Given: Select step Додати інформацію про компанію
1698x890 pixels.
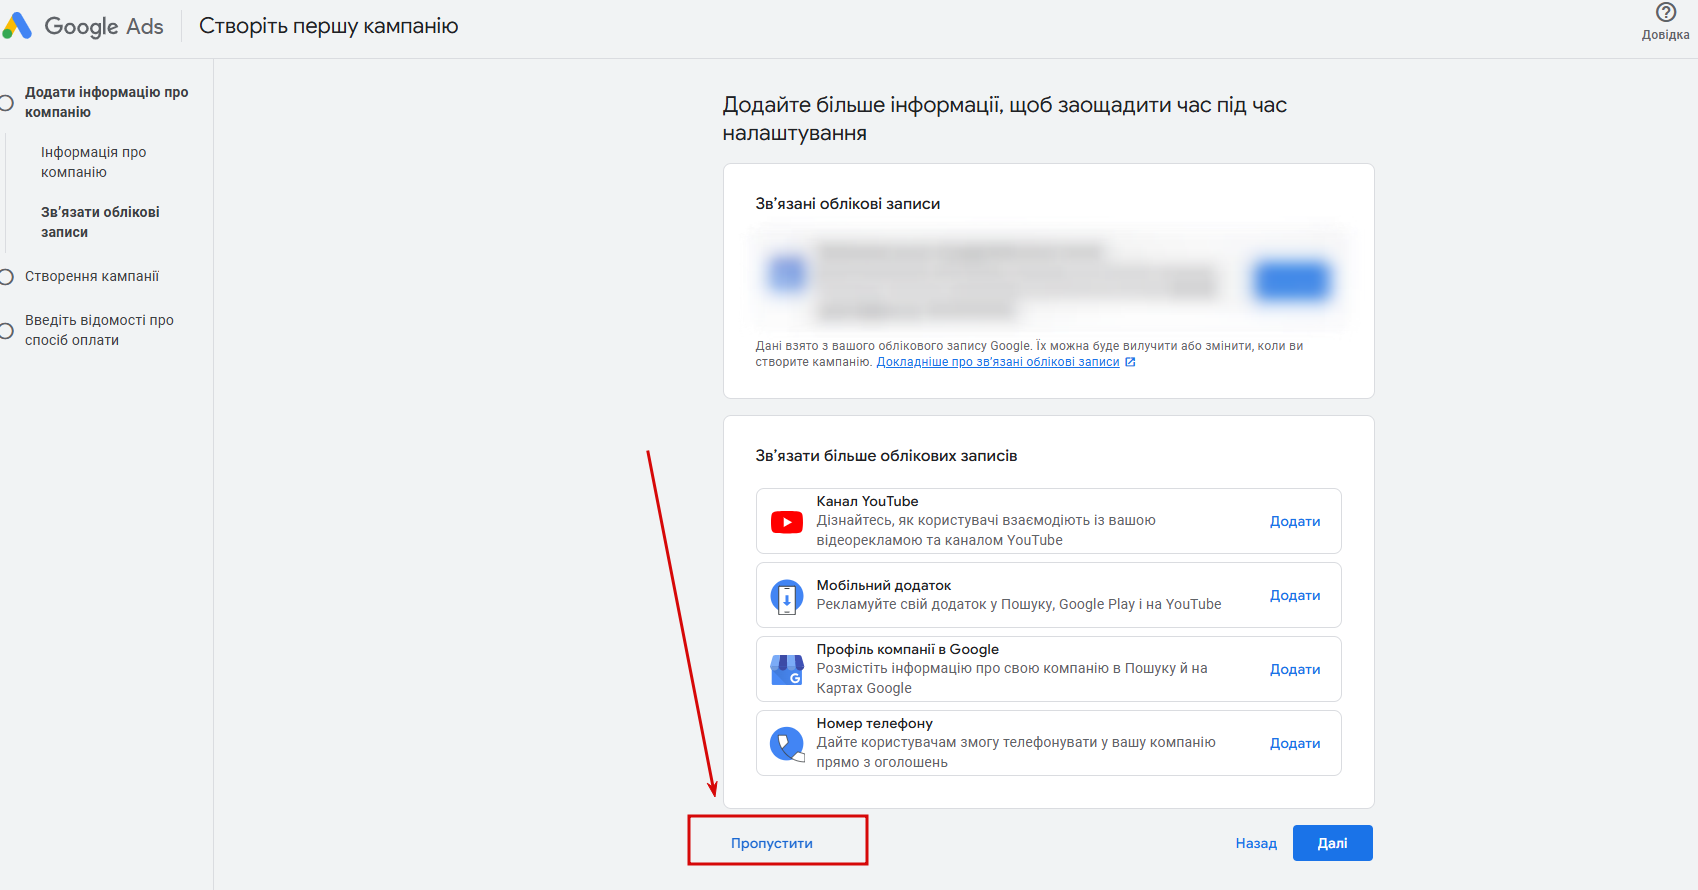Looking at the screenshot, I should coord(106,102).
